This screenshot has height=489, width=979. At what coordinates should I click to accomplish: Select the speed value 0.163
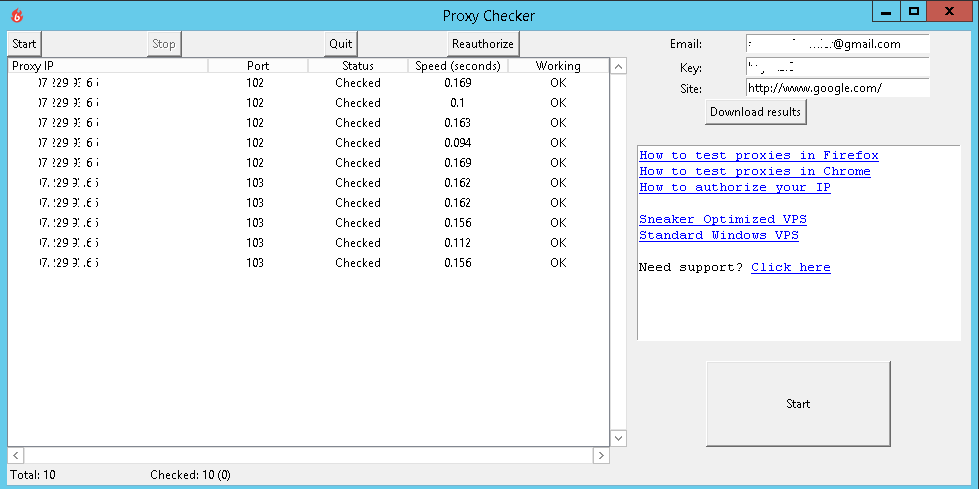coord(458,122)
